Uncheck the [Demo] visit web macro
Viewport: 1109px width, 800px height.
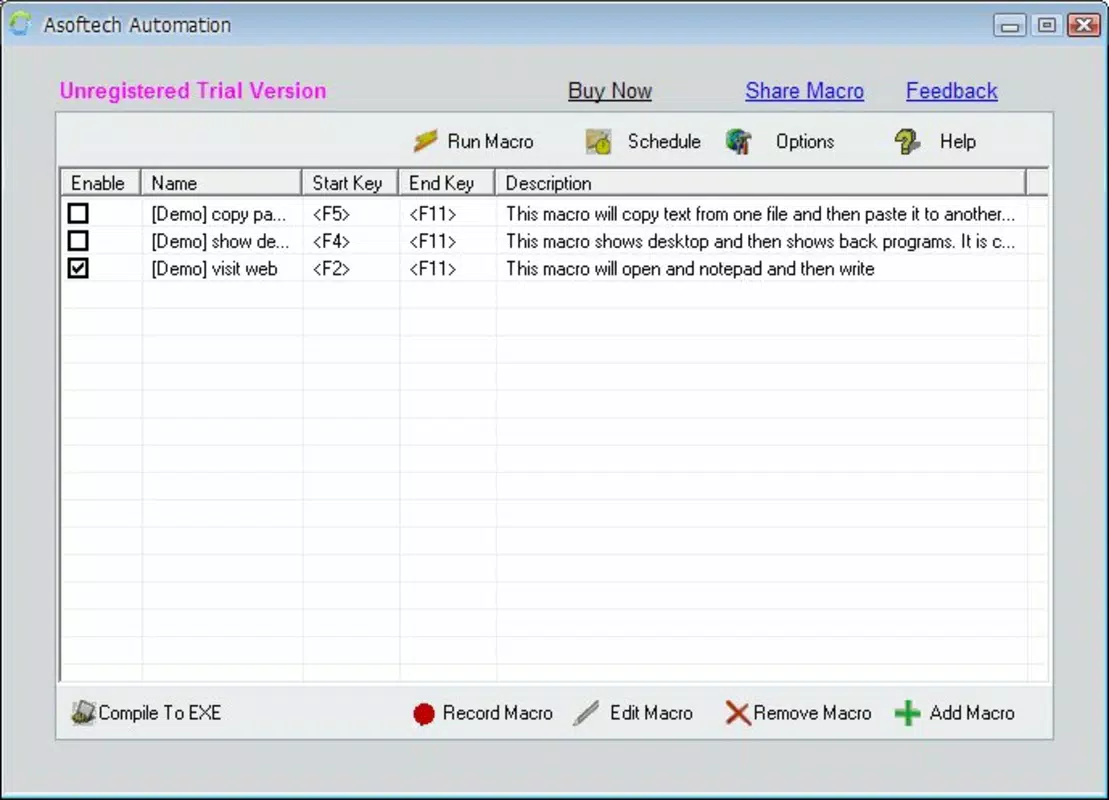coord(79,268)
